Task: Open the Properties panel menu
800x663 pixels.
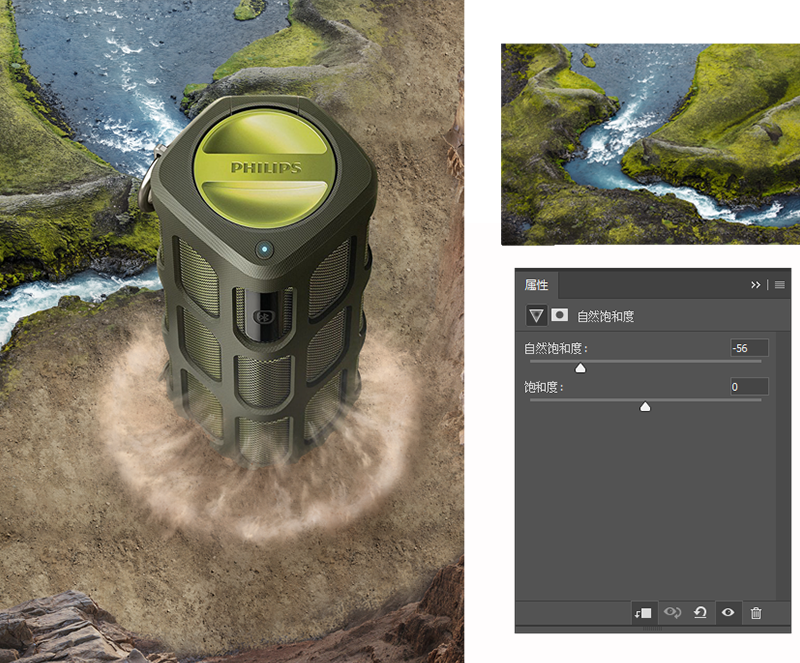Action: point(780,285)
